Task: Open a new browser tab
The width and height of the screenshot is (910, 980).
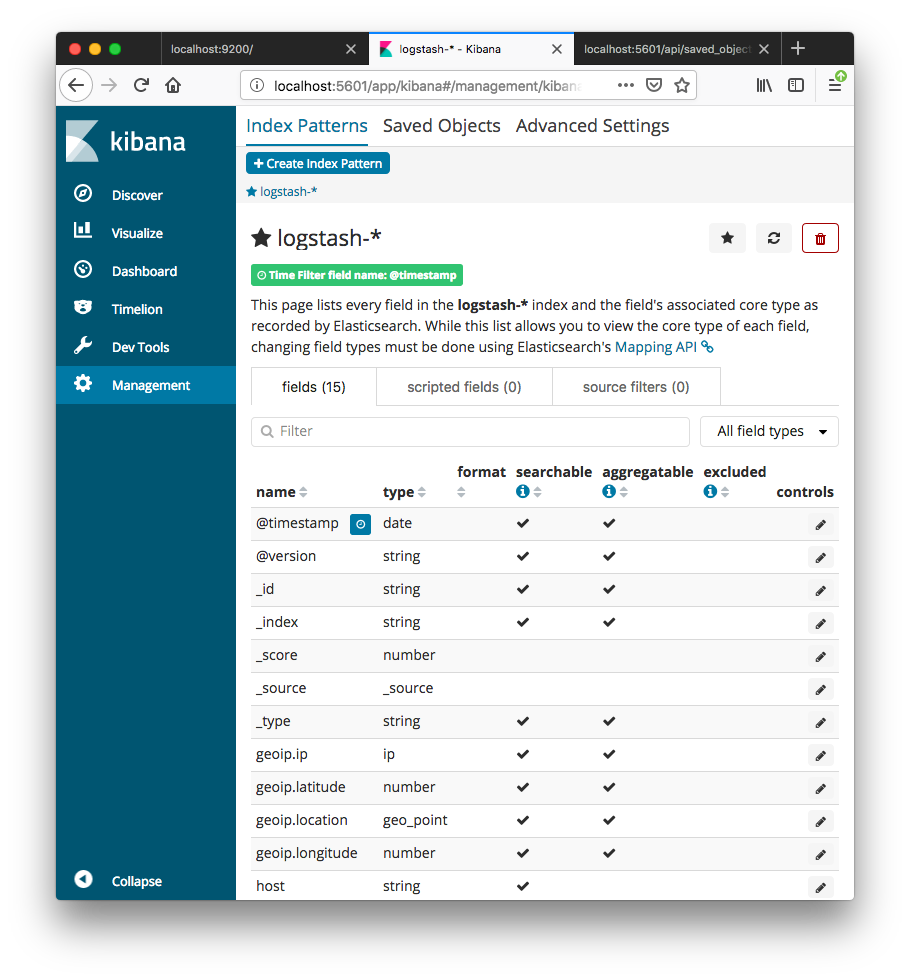Action: [x=798, y=49]
